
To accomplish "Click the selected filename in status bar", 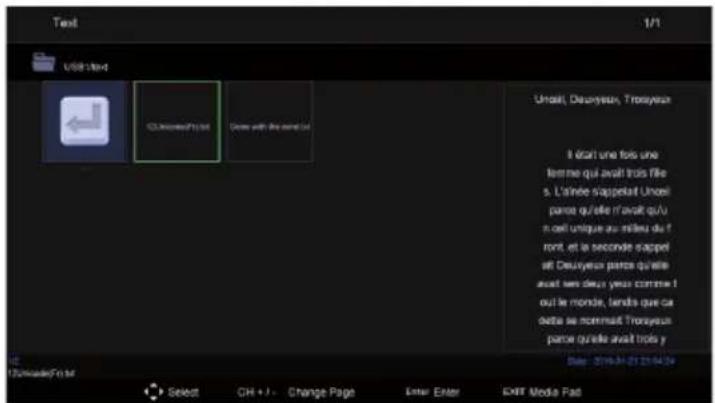I will pyautogui.click(x=41, y=373).
